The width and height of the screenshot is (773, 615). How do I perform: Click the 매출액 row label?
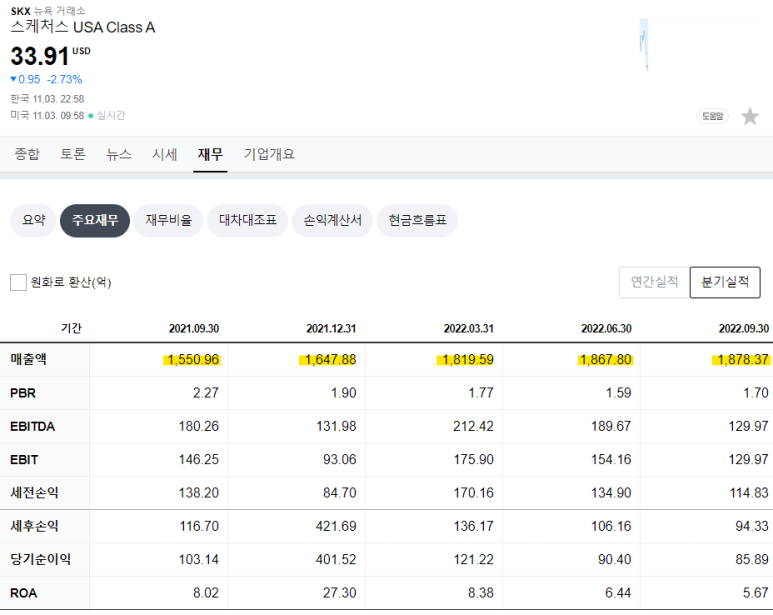pyautogui.click(x=29, y=359)
